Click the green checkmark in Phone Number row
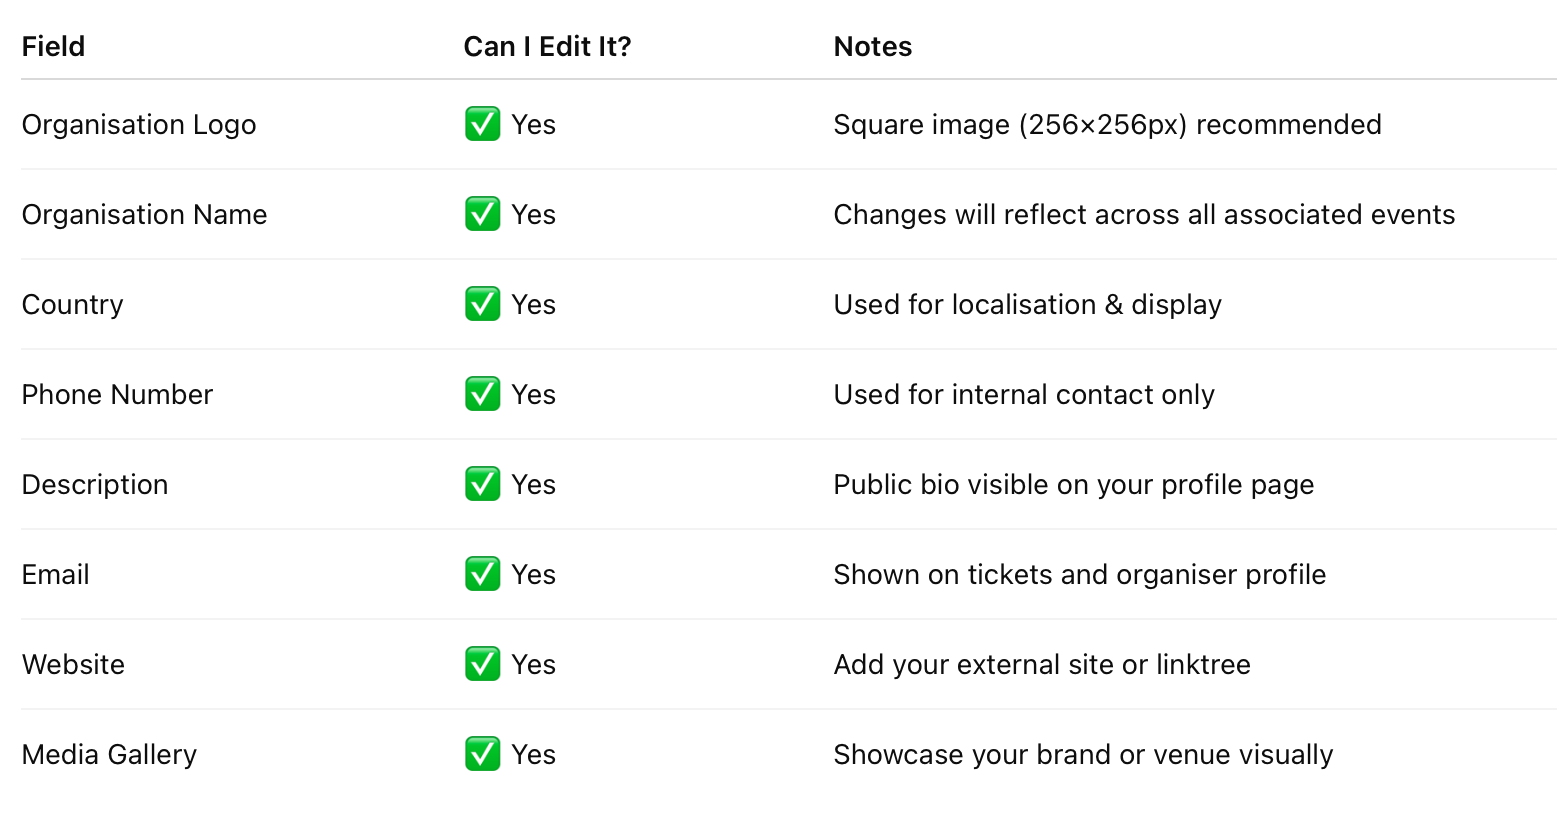The height and width of the screenshot is (824, 1568). coord(482,395)
